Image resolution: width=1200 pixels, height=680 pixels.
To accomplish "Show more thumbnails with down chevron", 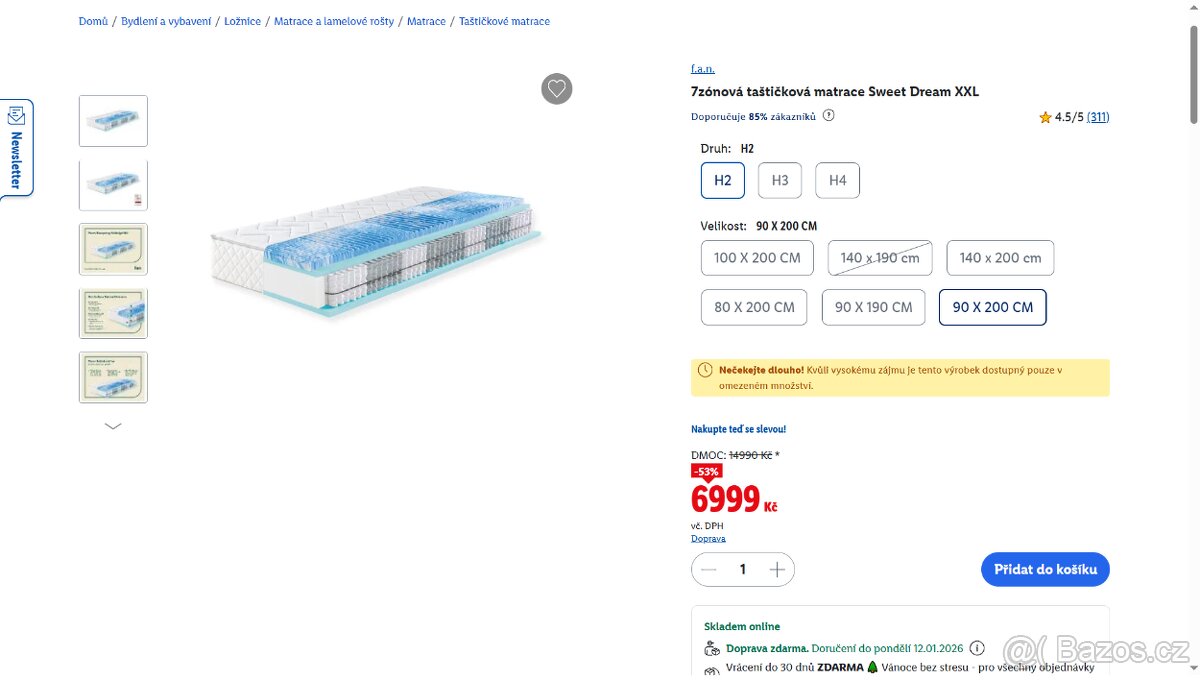I will point(113,426).
